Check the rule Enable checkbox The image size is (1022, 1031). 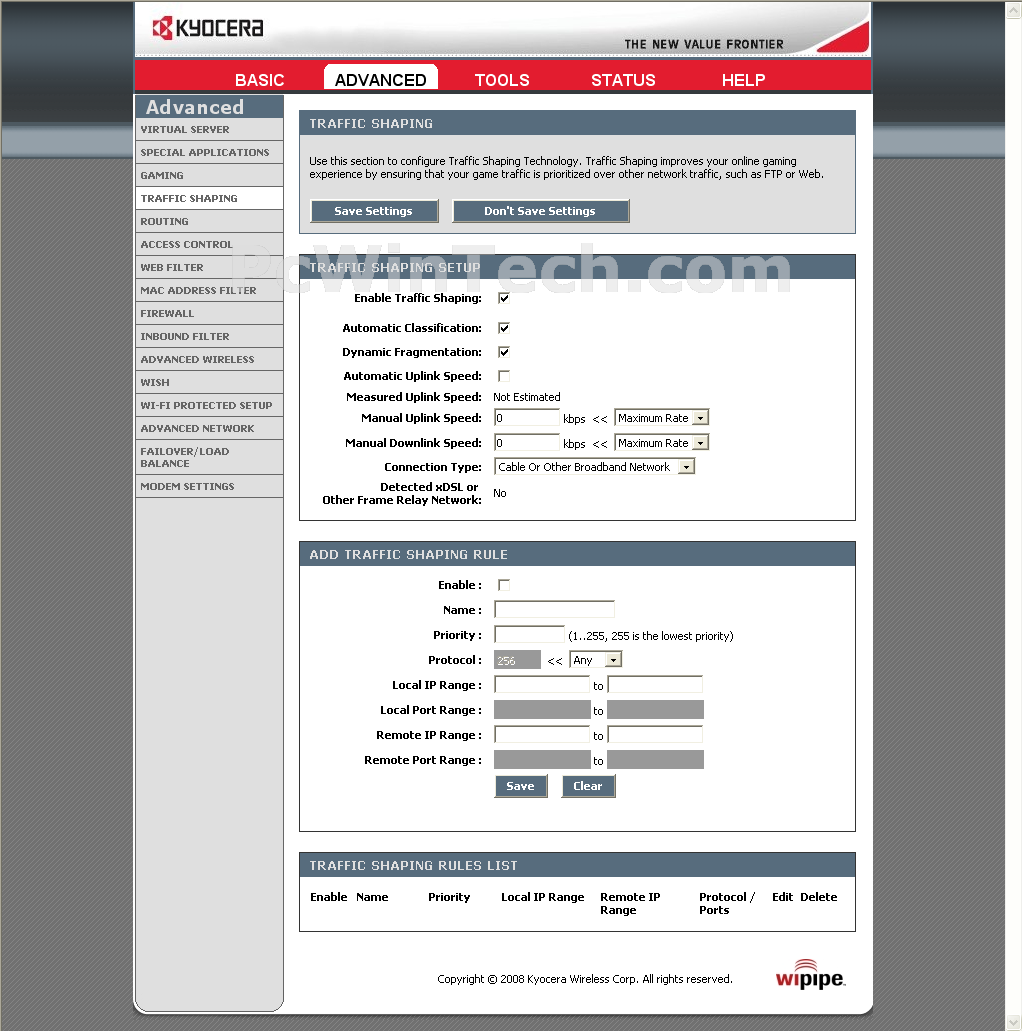click(504, 585)
